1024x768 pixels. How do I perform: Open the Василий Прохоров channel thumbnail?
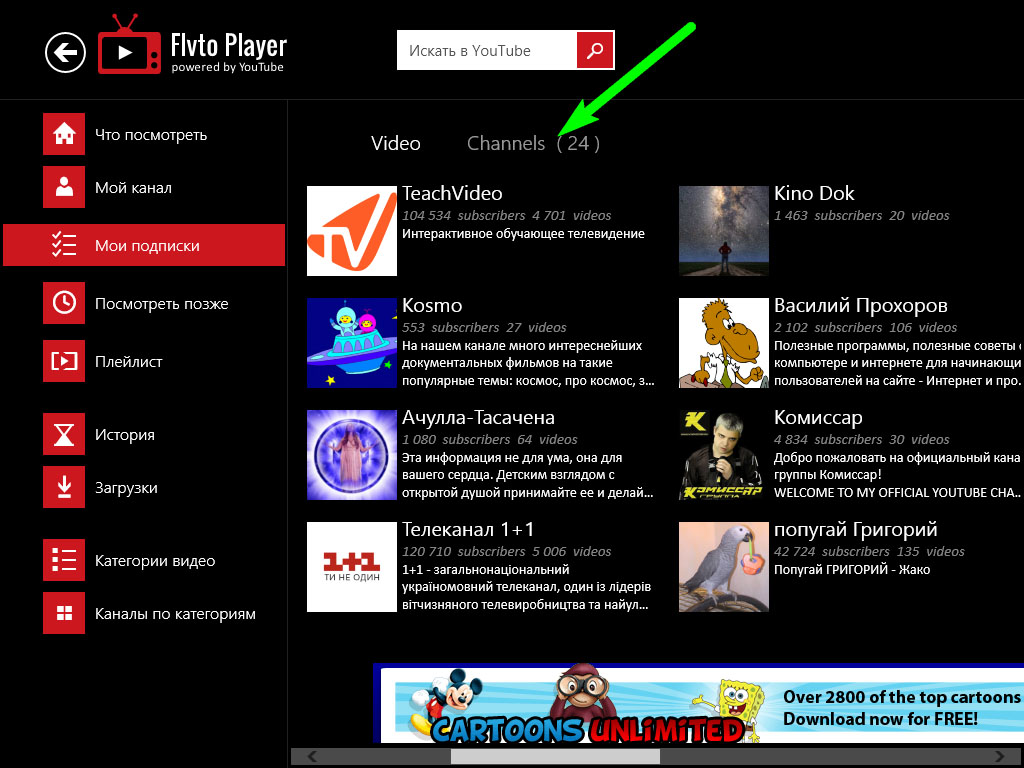pyautogui.click(x=724, y=343)
